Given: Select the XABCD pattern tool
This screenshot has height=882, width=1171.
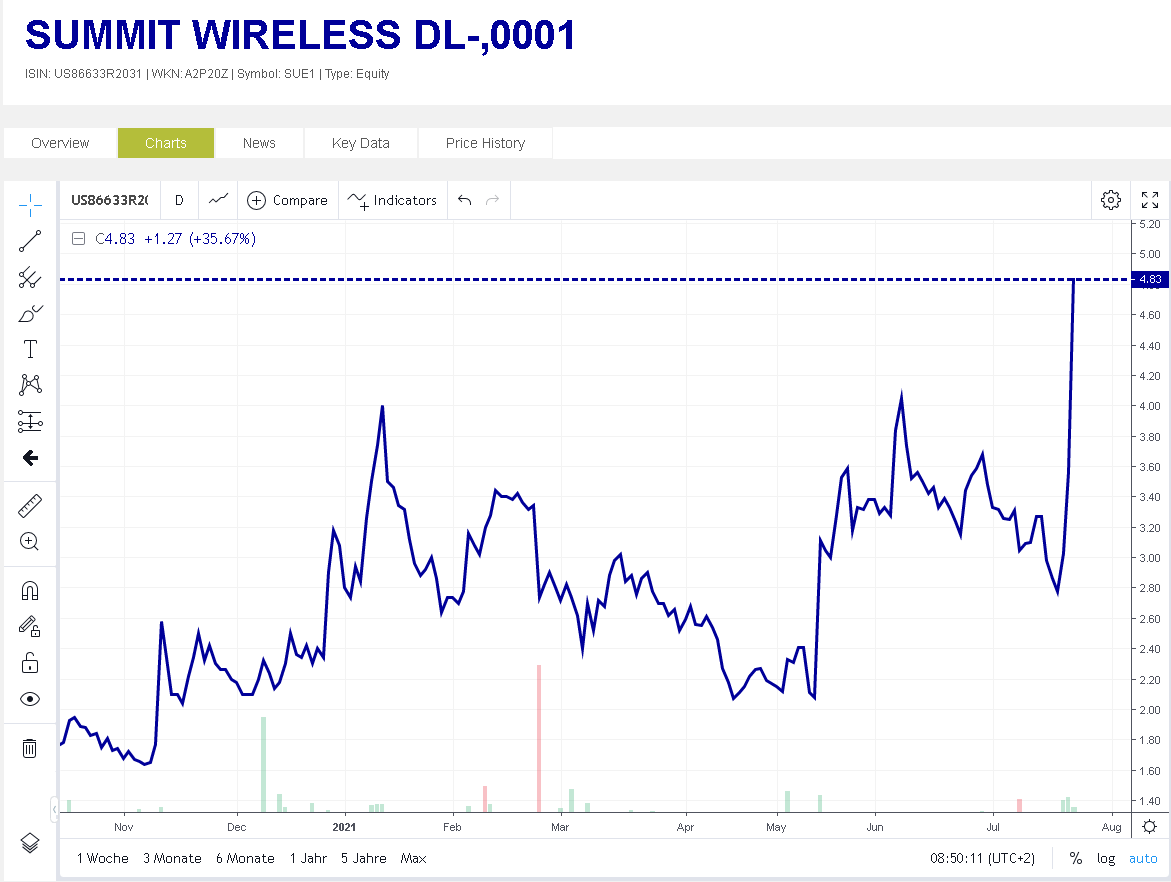Looking at the screenshot, I should coord(30,385).
